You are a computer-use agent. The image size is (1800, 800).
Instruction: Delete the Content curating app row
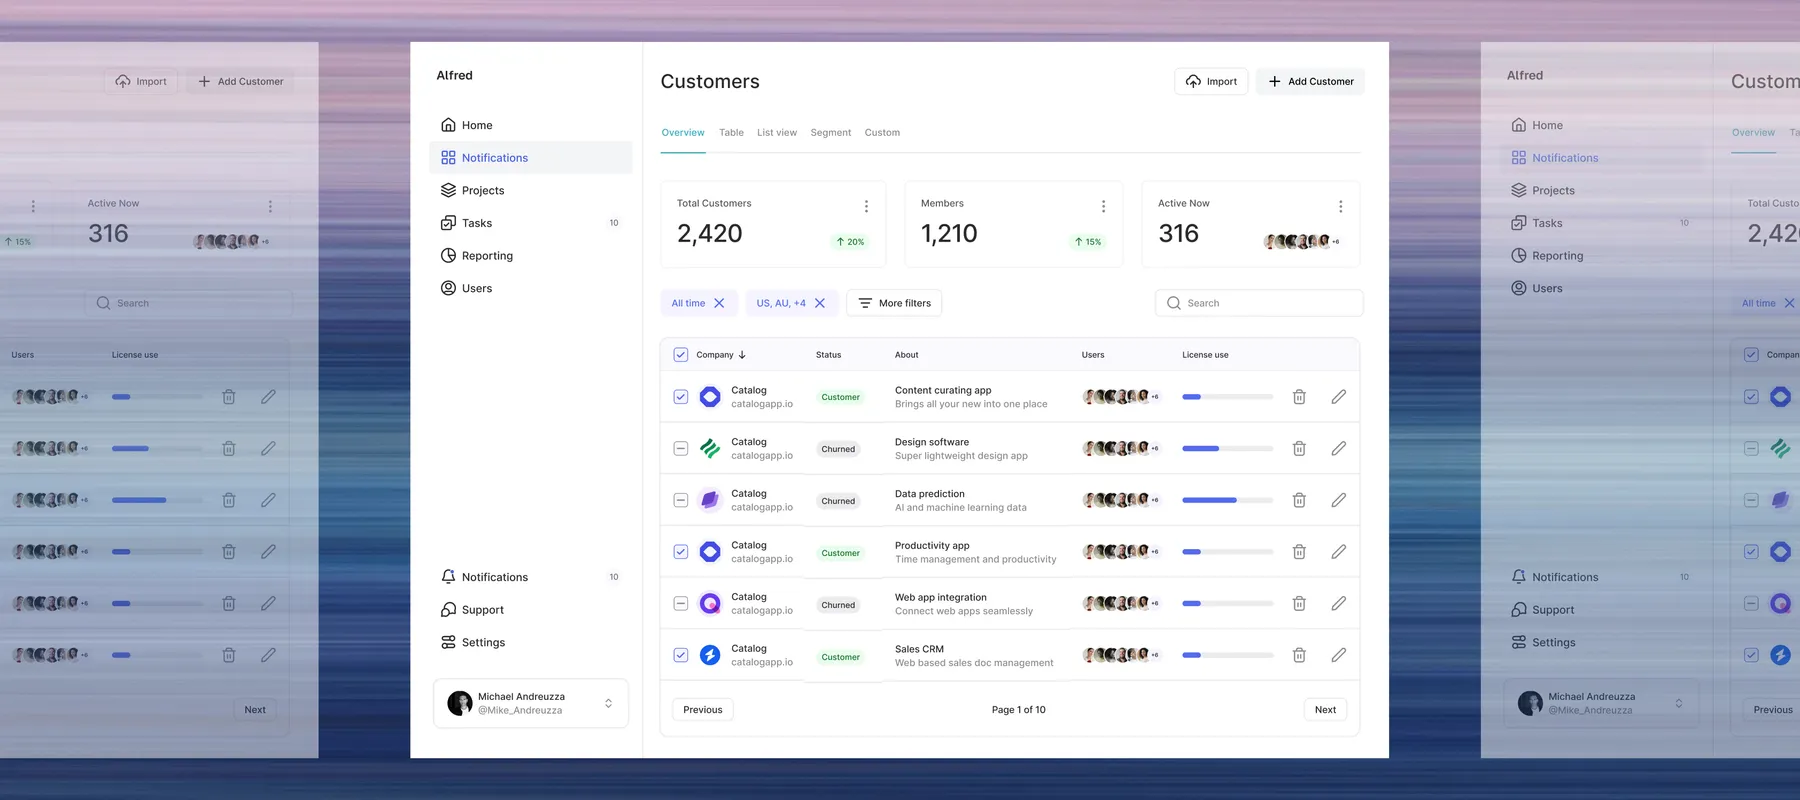[1299, 397]
